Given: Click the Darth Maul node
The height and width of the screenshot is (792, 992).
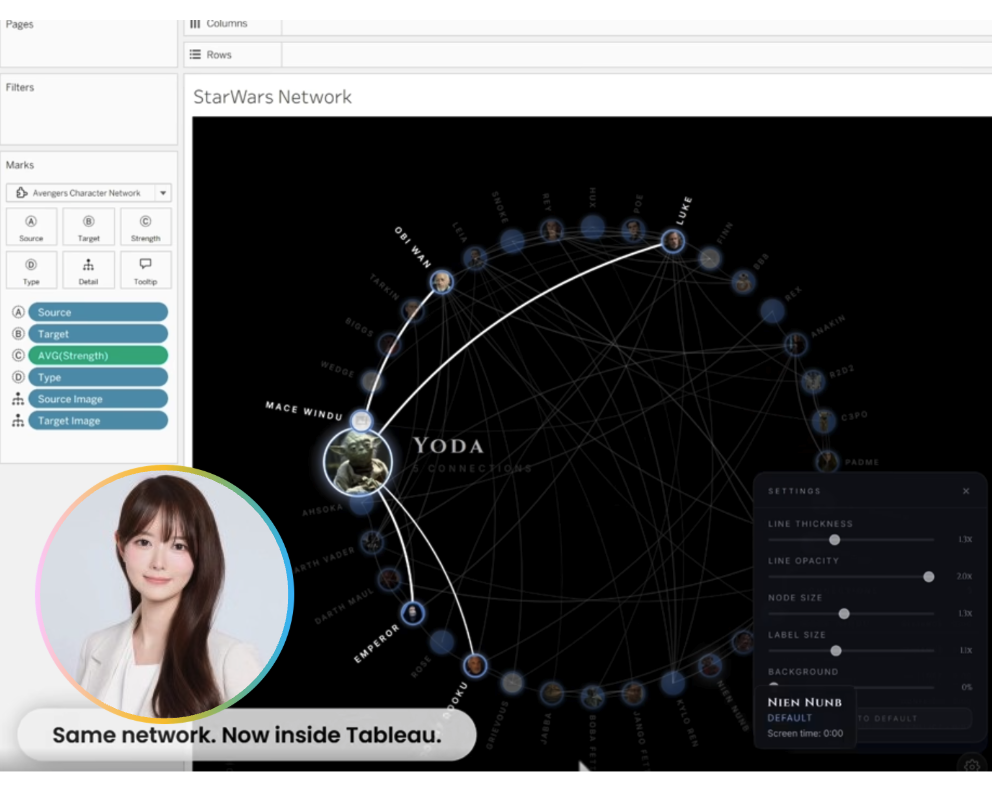Looking at the screenshot, I should point(388,578).
